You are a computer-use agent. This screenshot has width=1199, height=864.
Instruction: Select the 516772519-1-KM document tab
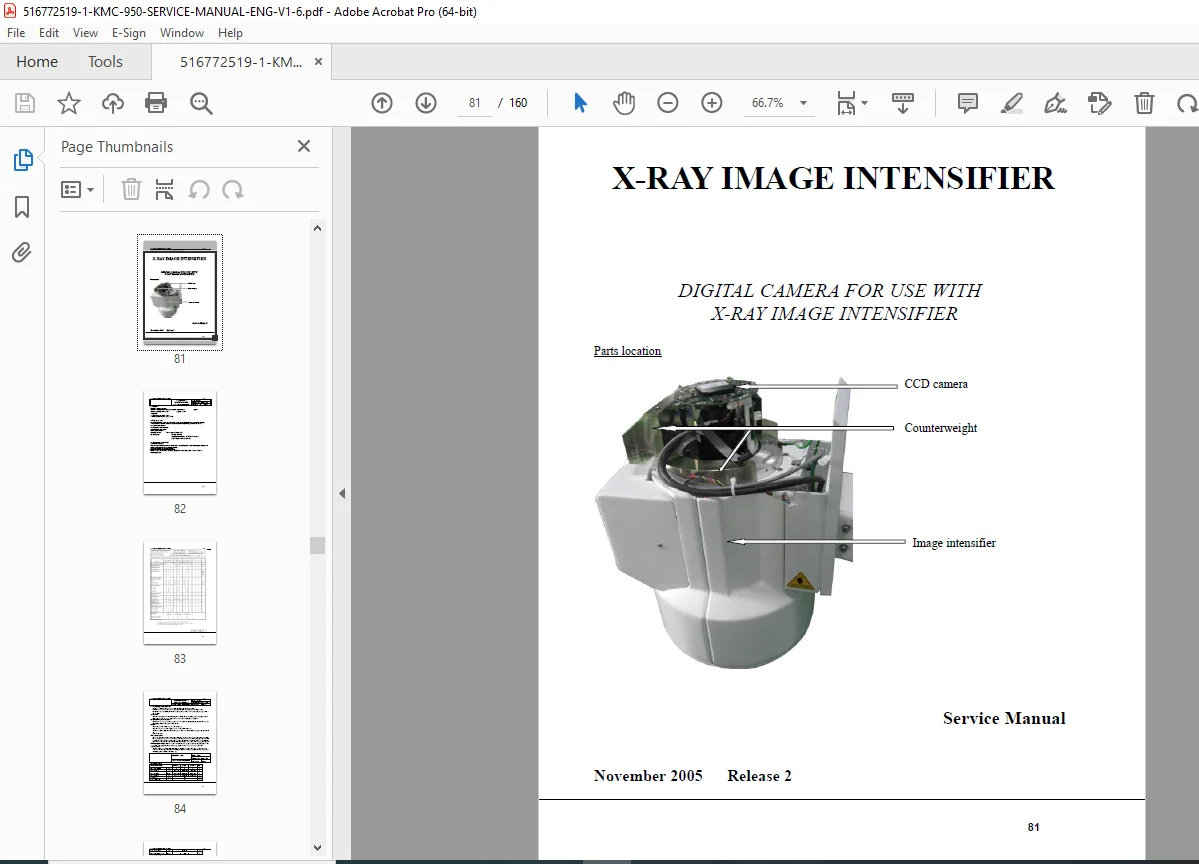coord(241,62)
